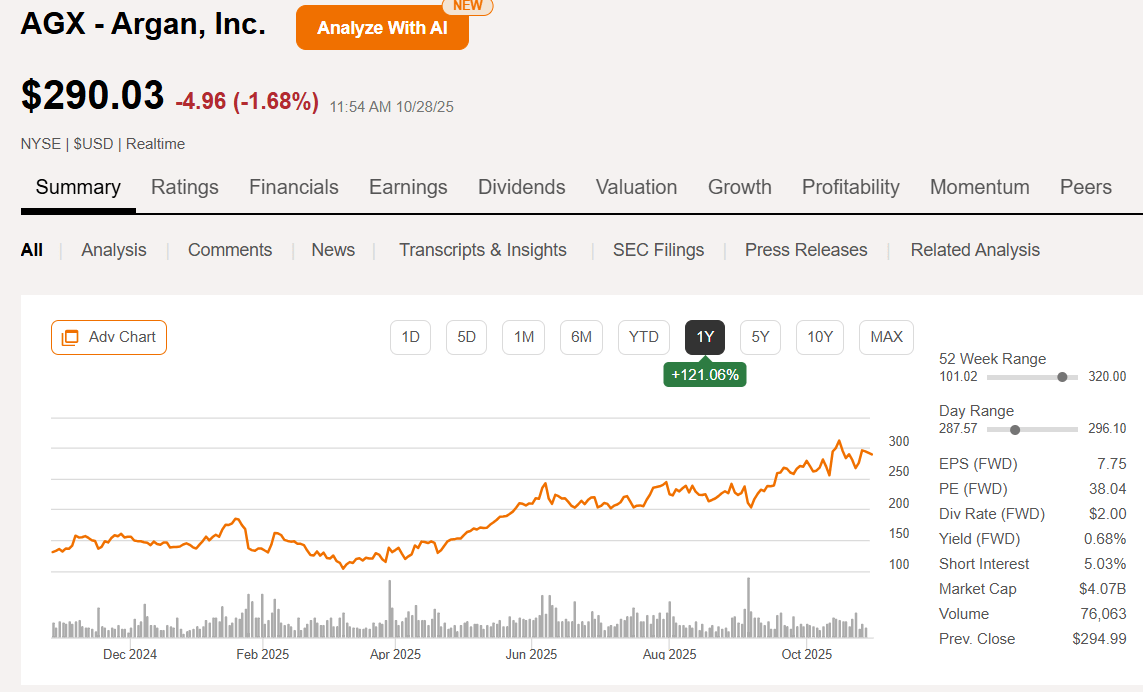The image size is (1143, 692).
Task: Select the 5D chart range
Action: pyautogui.click(x=466, y=337)
